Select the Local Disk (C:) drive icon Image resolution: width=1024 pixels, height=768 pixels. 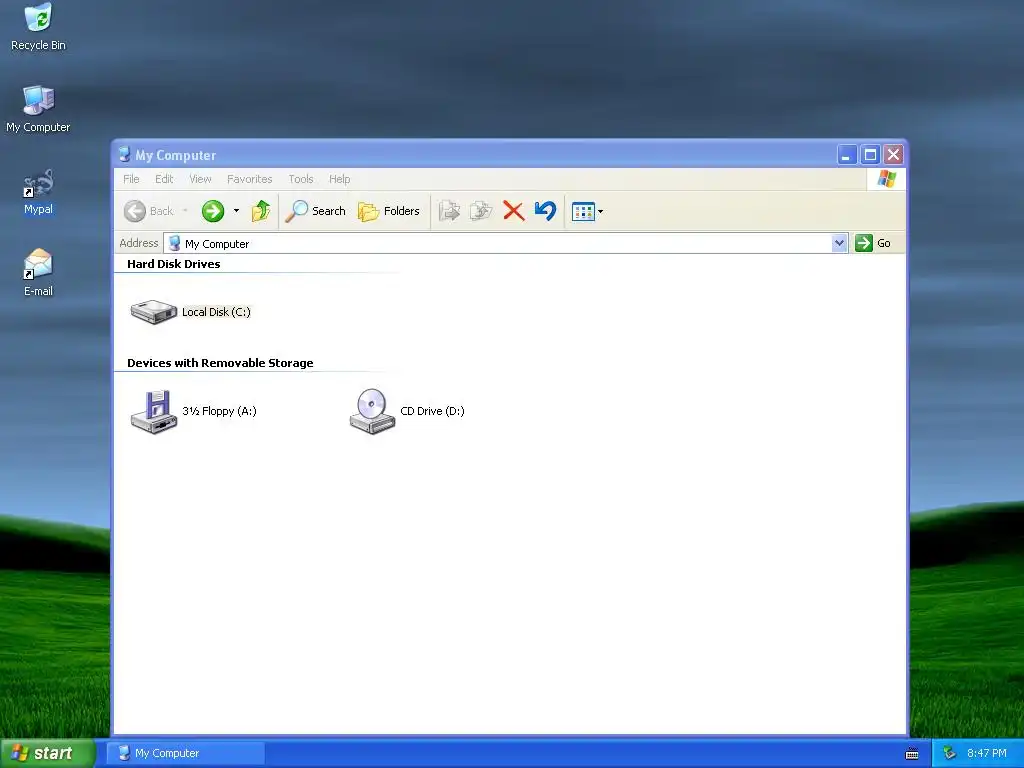(x=154, y=312)
